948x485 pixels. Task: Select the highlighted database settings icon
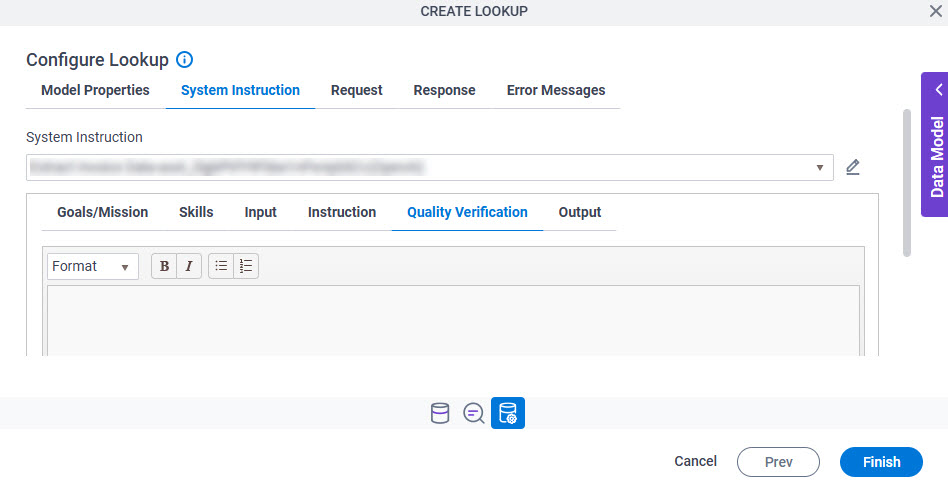tap(508, 413)
